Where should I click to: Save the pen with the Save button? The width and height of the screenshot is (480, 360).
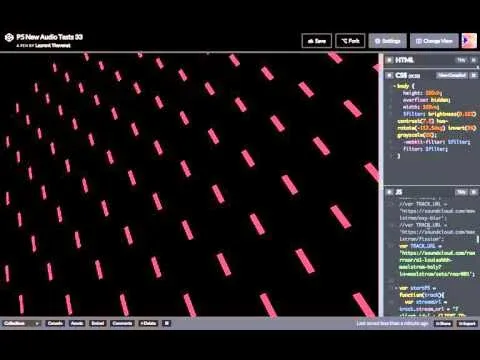pos(316,41)
